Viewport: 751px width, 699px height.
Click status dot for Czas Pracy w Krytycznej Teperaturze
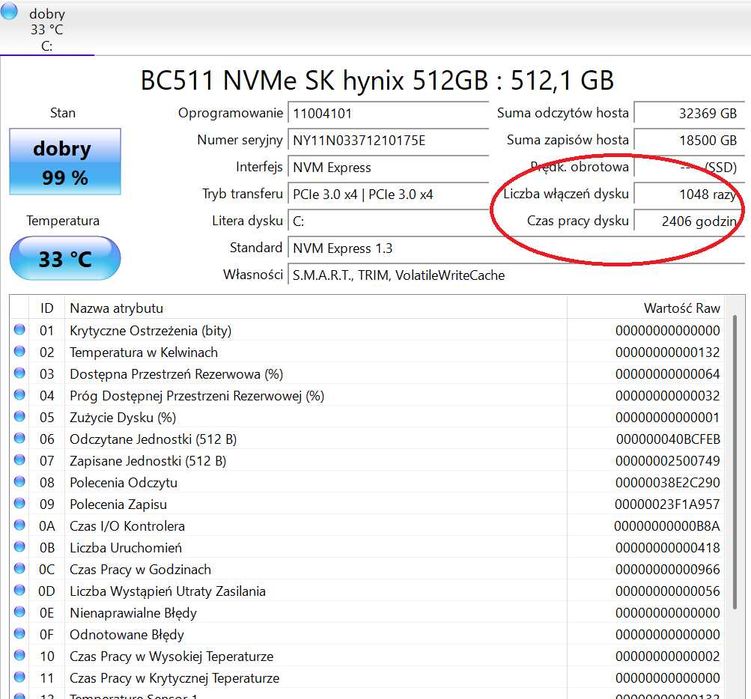click(x=20, y=677)
